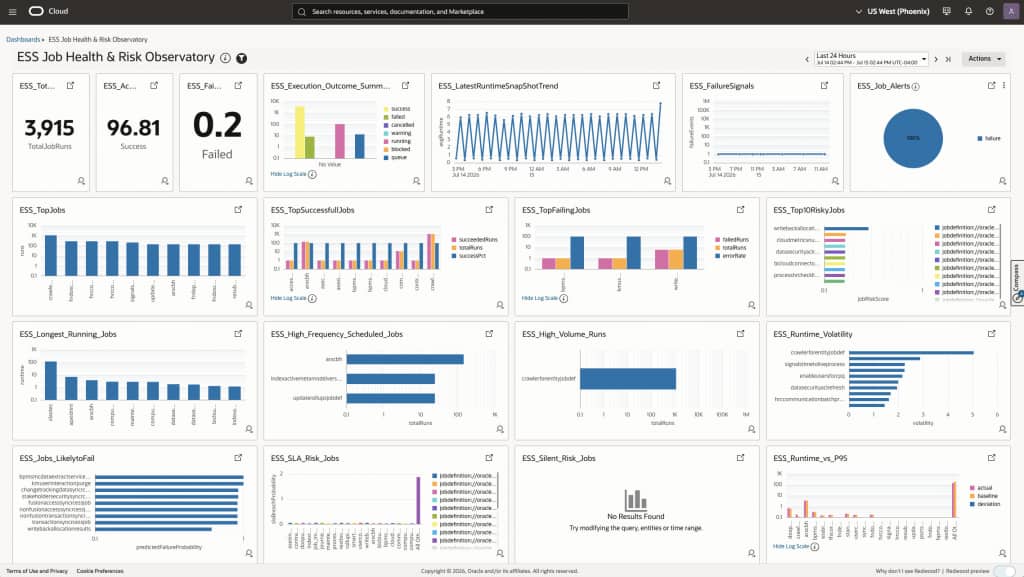Open ESS_Job_Alerts three-dot options menu

[1004, 86]
